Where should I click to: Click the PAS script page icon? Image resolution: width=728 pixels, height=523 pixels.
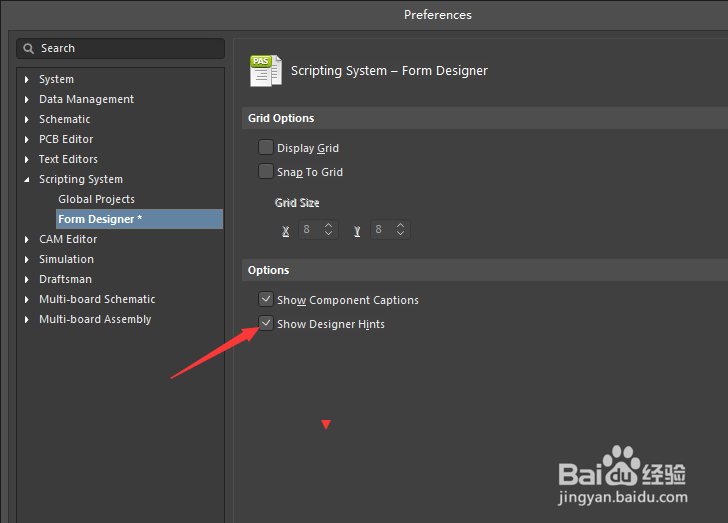(x=266, y=71)
